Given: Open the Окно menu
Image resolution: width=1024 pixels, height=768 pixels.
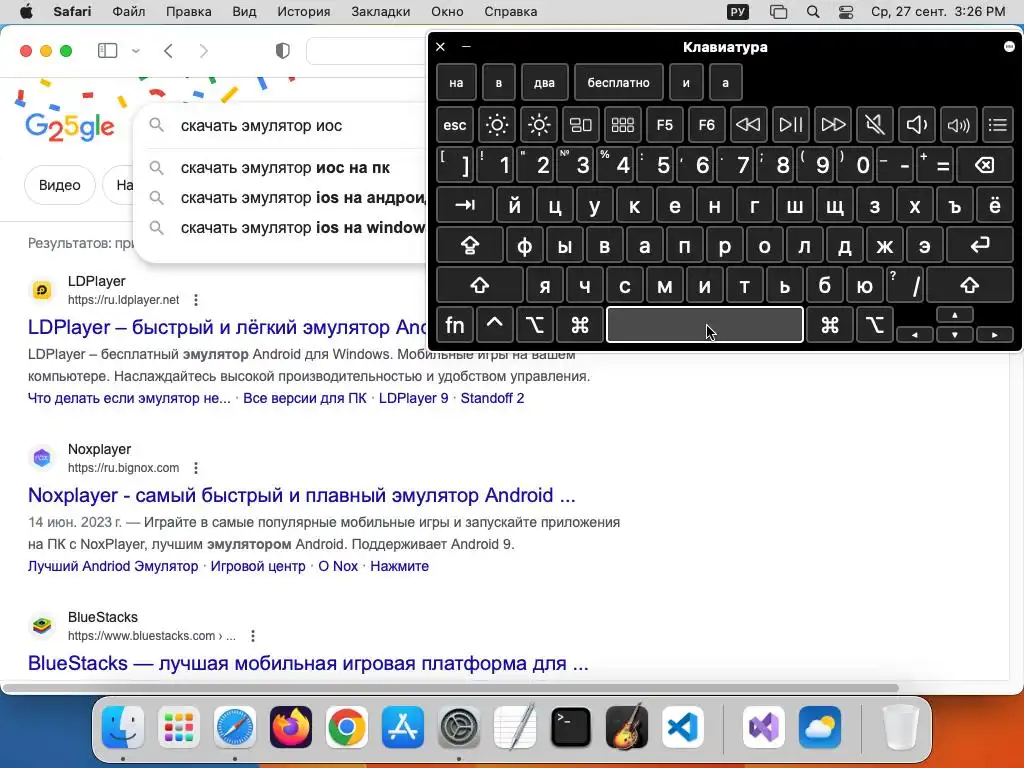Looking at the screenshot, I should coord(447,12).
